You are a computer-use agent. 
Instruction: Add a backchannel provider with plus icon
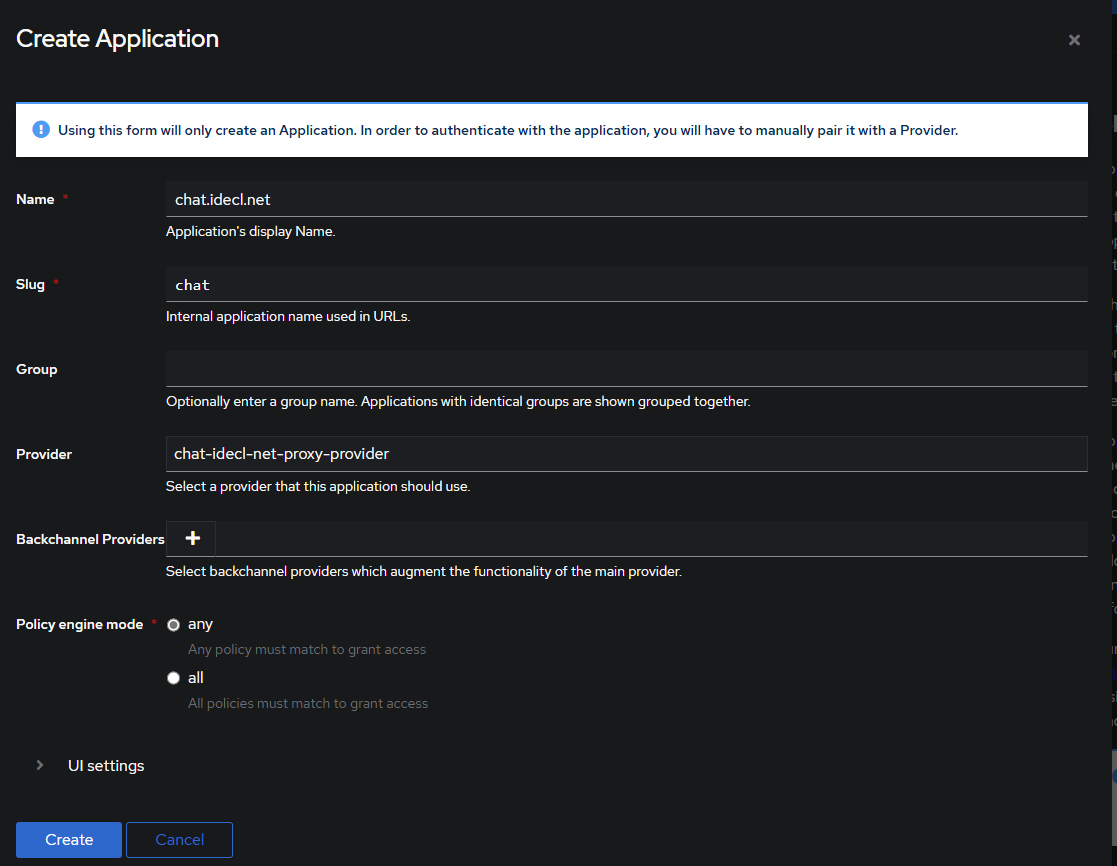[192, 538]
